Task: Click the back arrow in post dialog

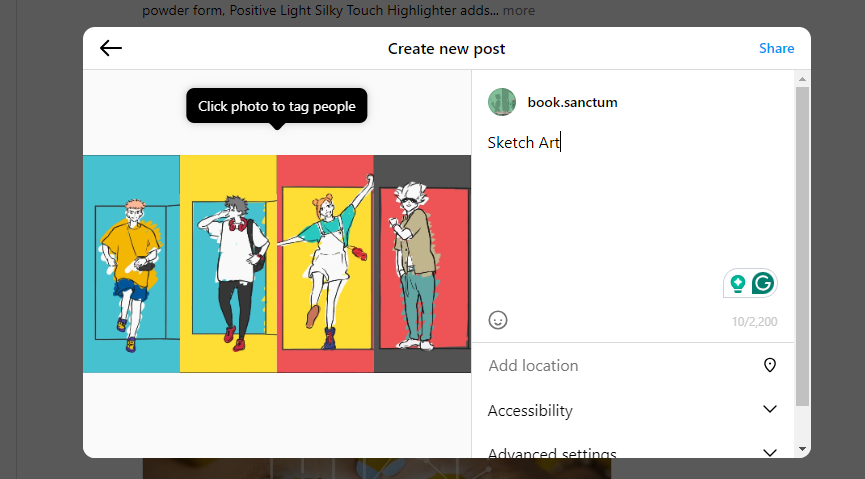Action: tap(111, 48)
